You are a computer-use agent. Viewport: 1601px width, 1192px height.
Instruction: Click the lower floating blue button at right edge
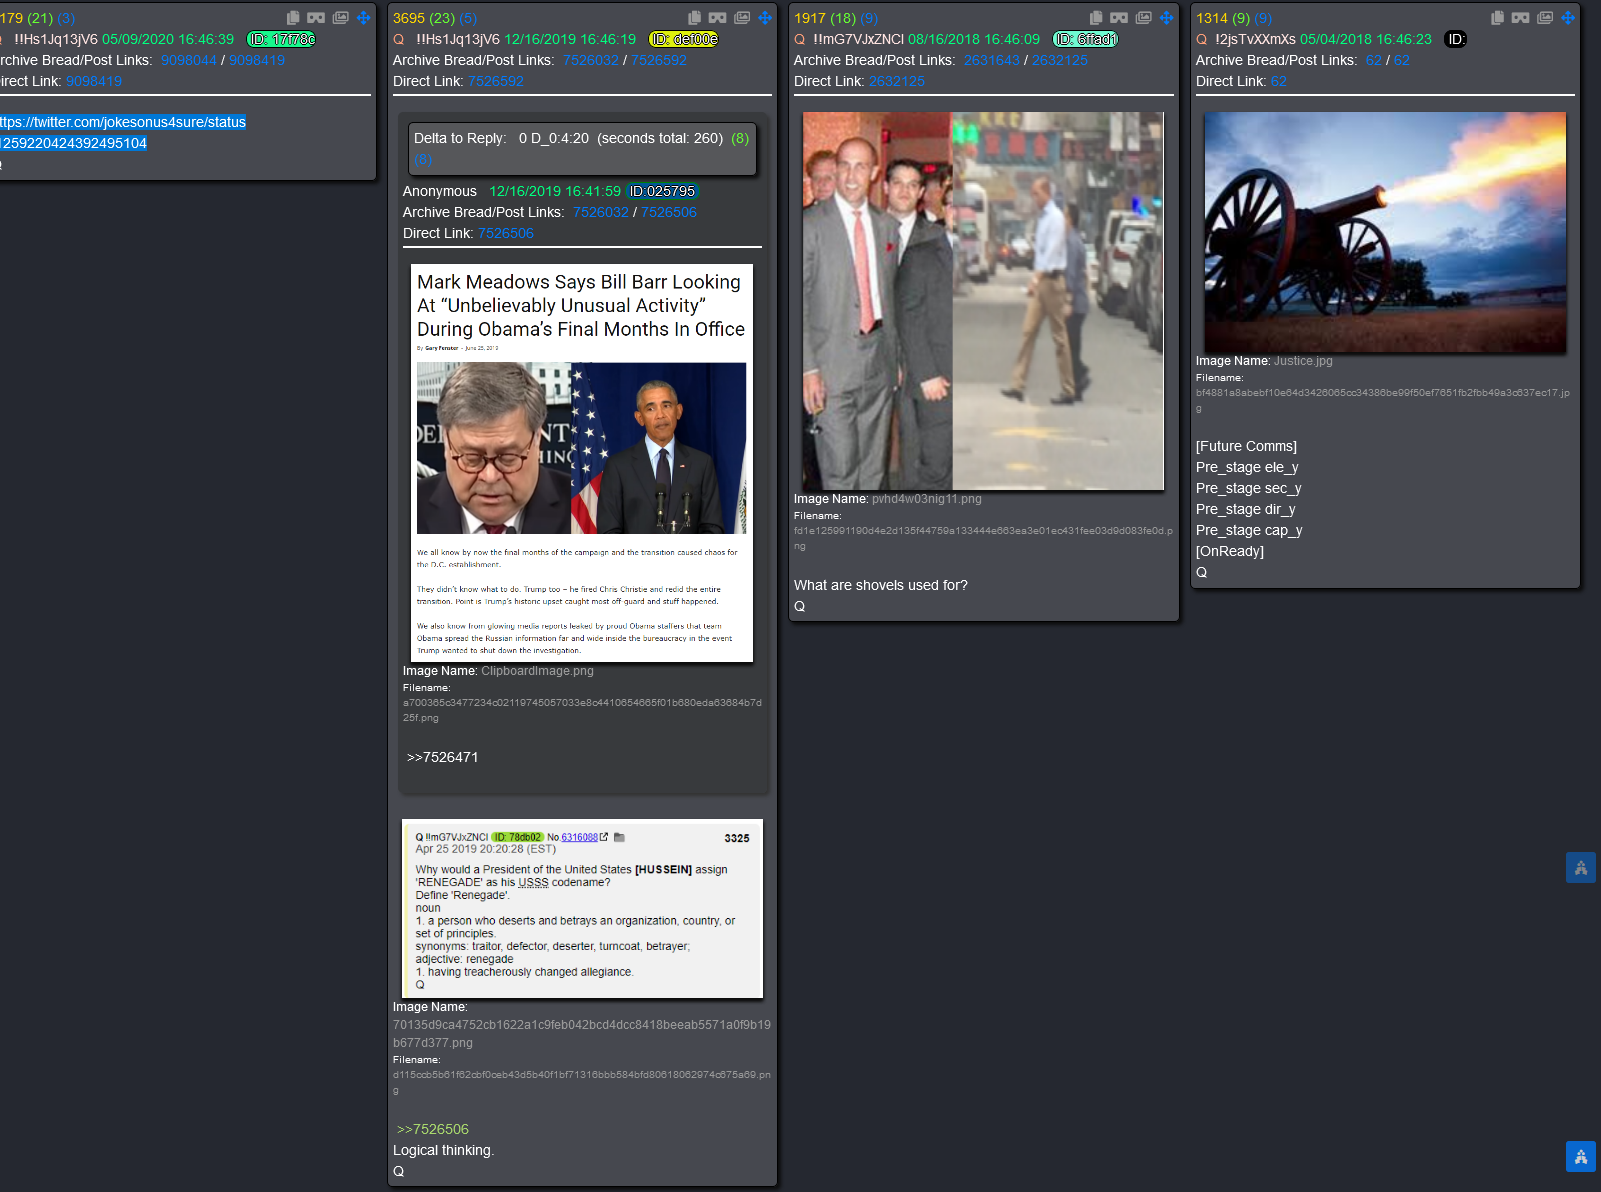(1581, 1157)
